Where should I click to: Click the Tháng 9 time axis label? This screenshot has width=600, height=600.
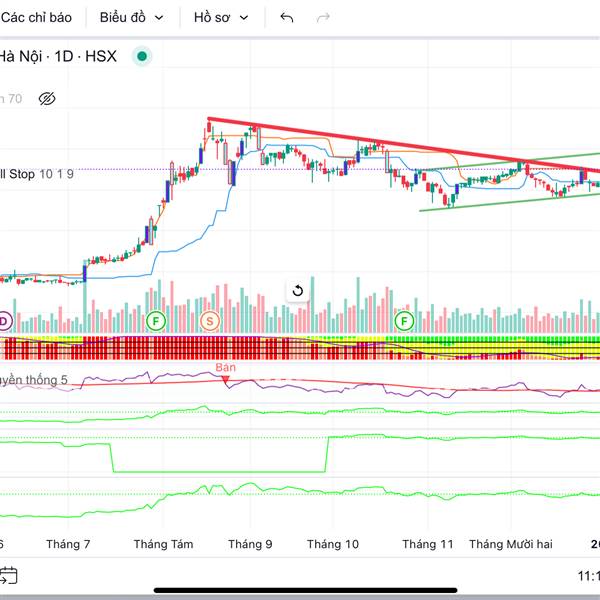(250, 544)
